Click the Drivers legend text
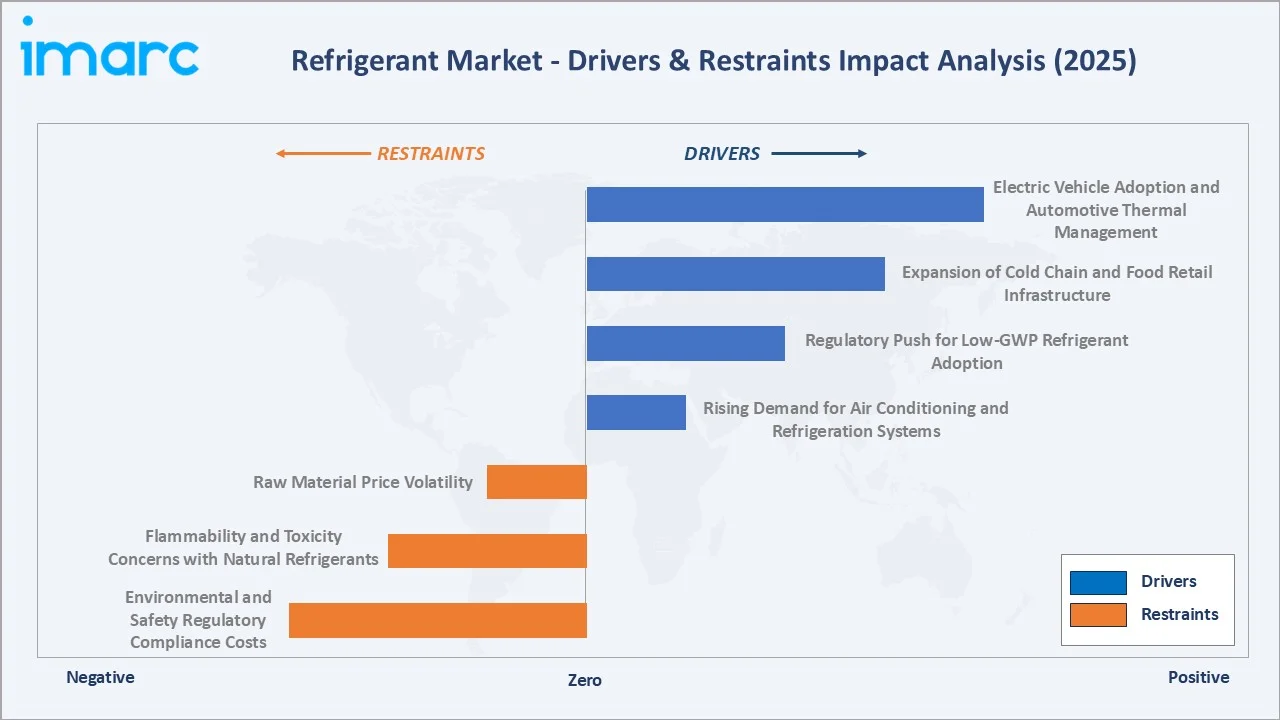This screenshot has width=1280, height=720. point(1168,582)
